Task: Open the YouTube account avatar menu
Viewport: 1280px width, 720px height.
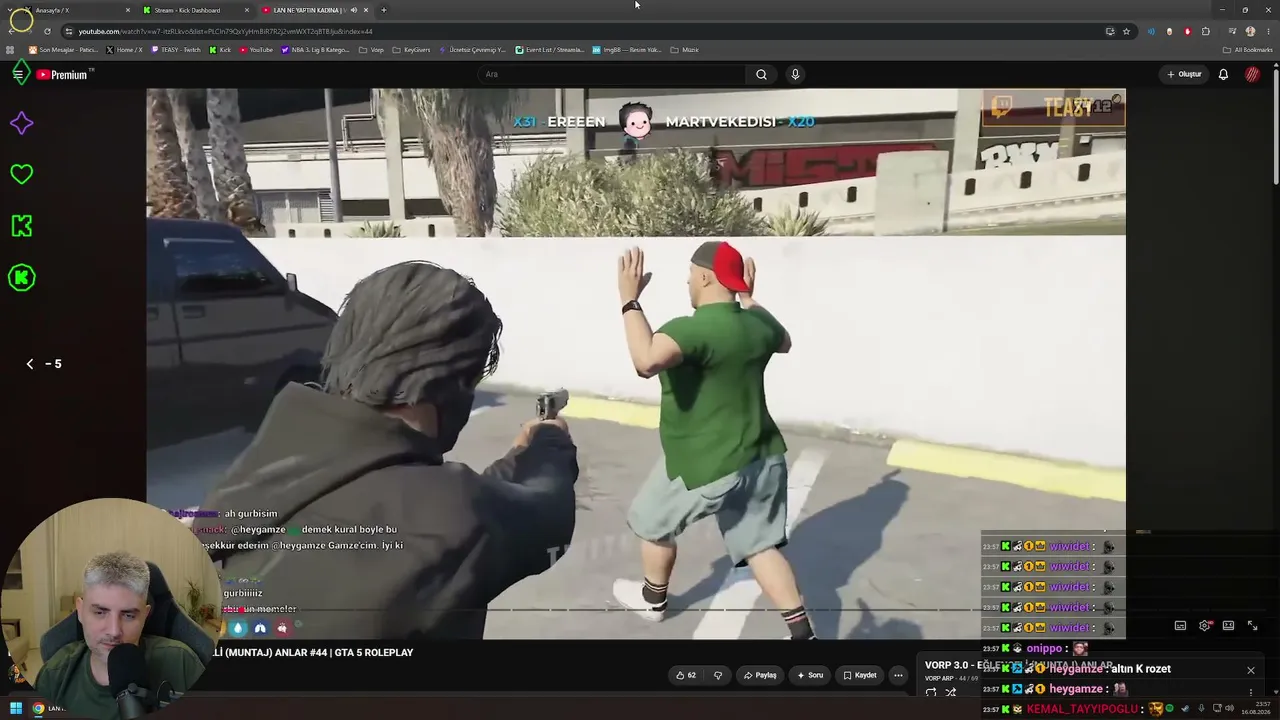Action: [1252, 74]
